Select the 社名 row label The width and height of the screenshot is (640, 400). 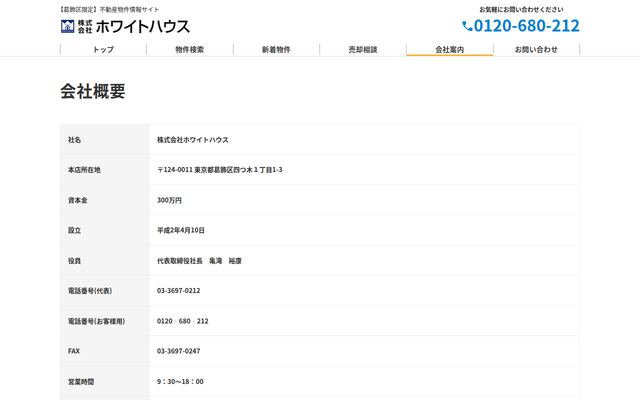pos(74,140)
